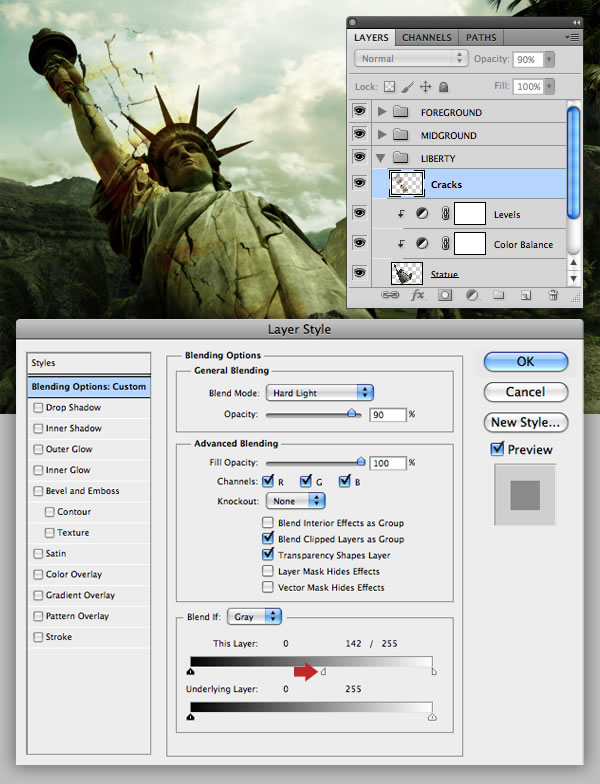The width and height of the screenshot is (600, 784).
Task: Switch to the CHANNELS tab
Action: [x=426, y=38]
